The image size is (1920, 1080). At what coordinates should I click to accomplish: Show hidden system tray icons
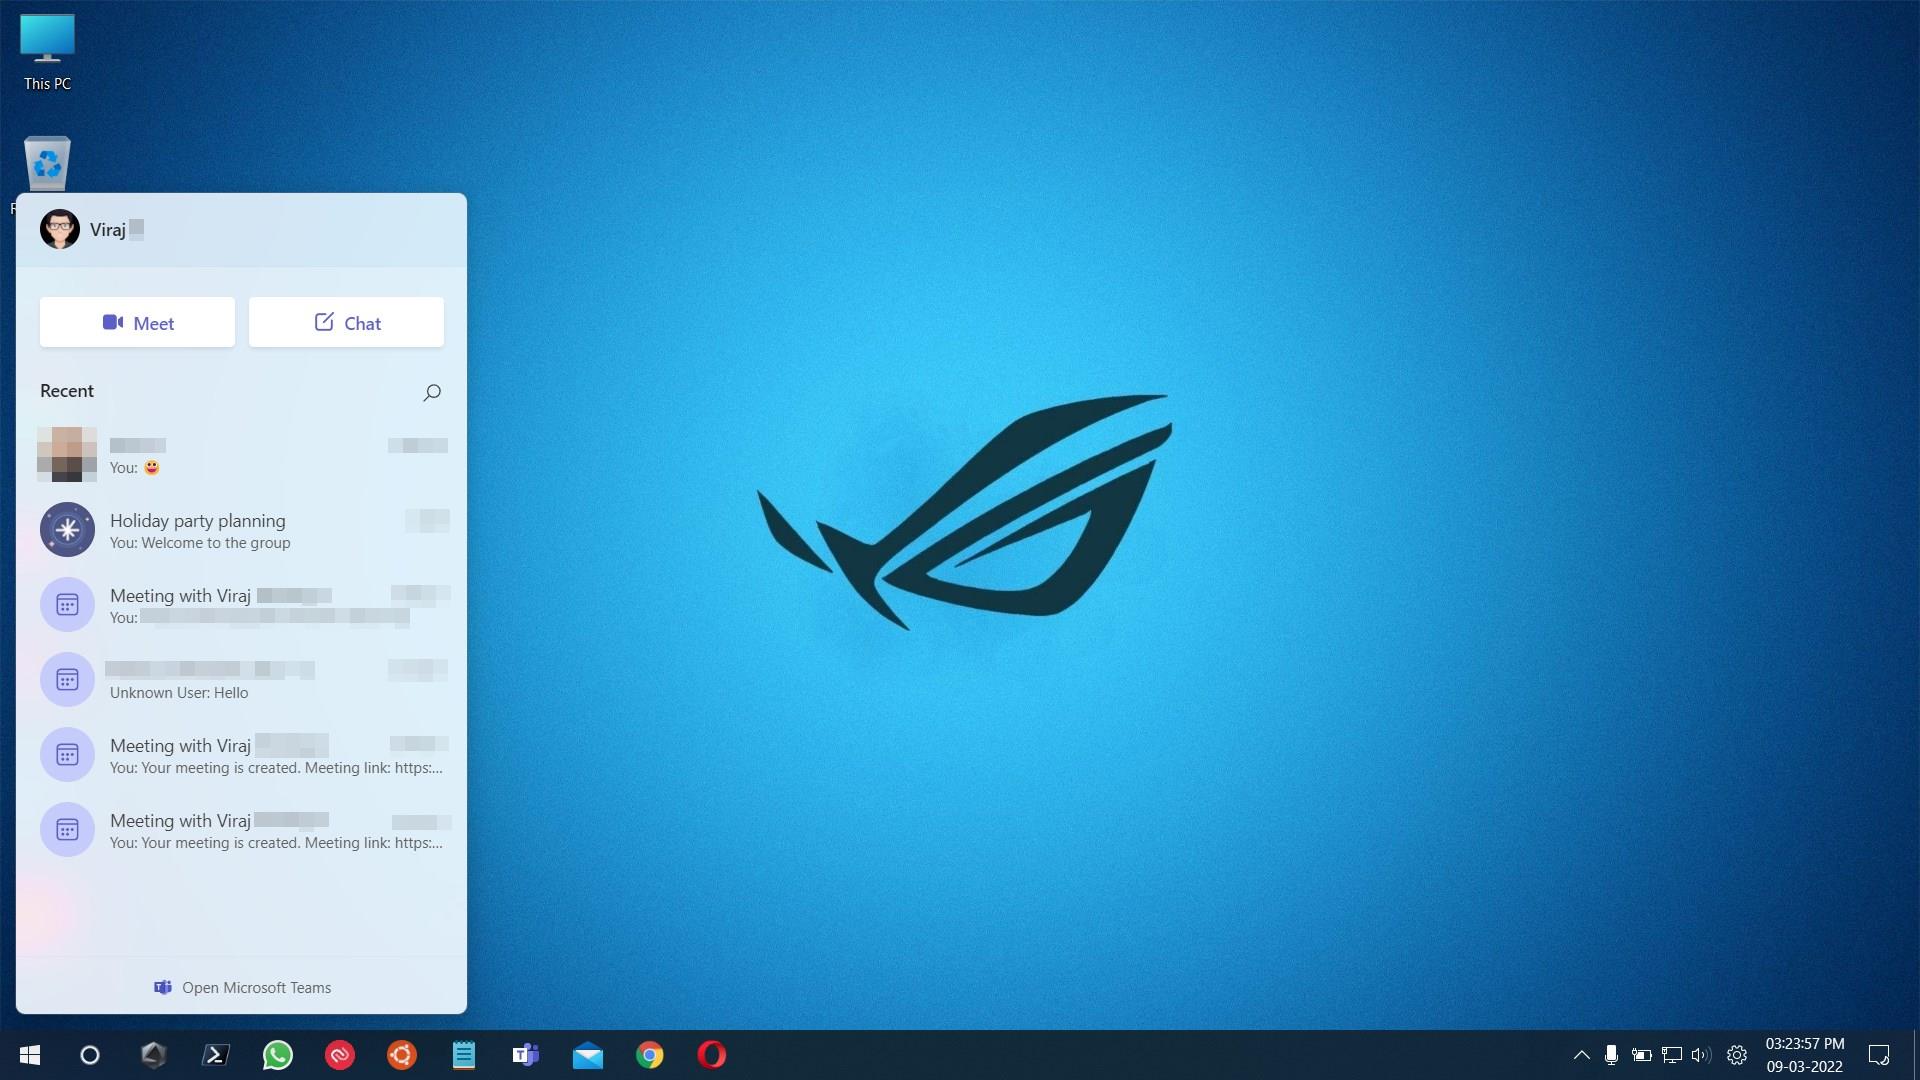(1581, 1055)
